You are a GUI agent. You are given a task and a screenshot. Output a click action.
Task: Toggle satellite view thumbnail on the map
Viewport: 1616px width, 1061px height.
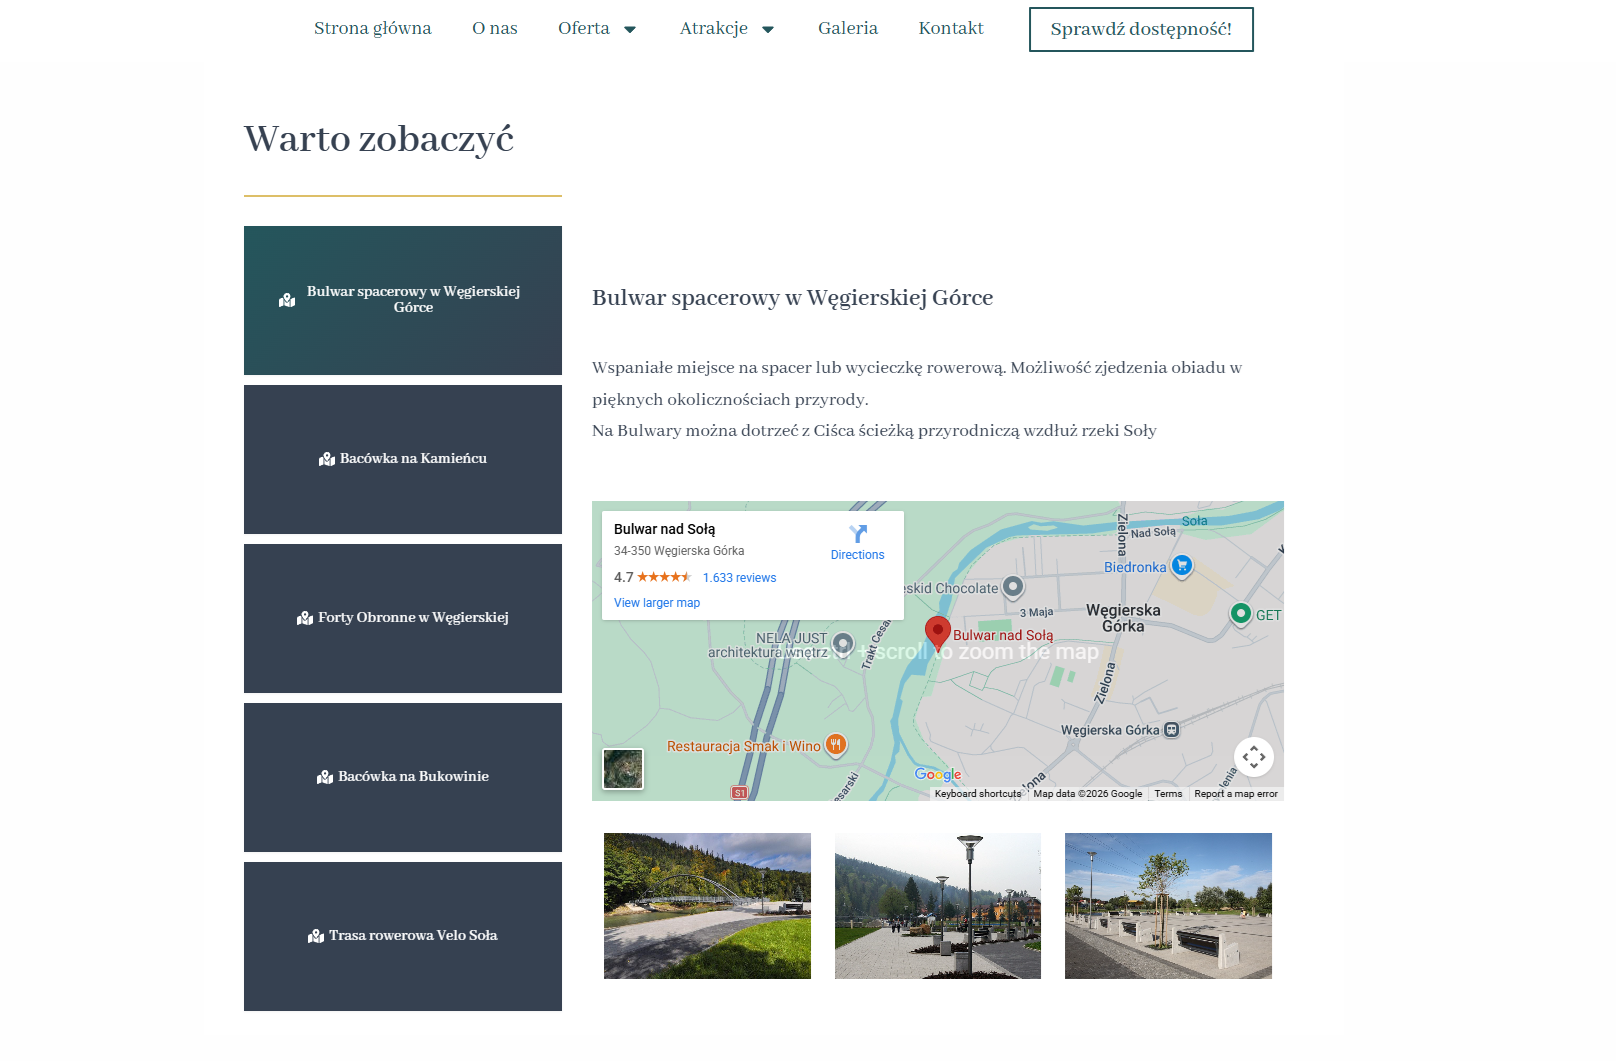pyautogui.click(x=623, y=769)
